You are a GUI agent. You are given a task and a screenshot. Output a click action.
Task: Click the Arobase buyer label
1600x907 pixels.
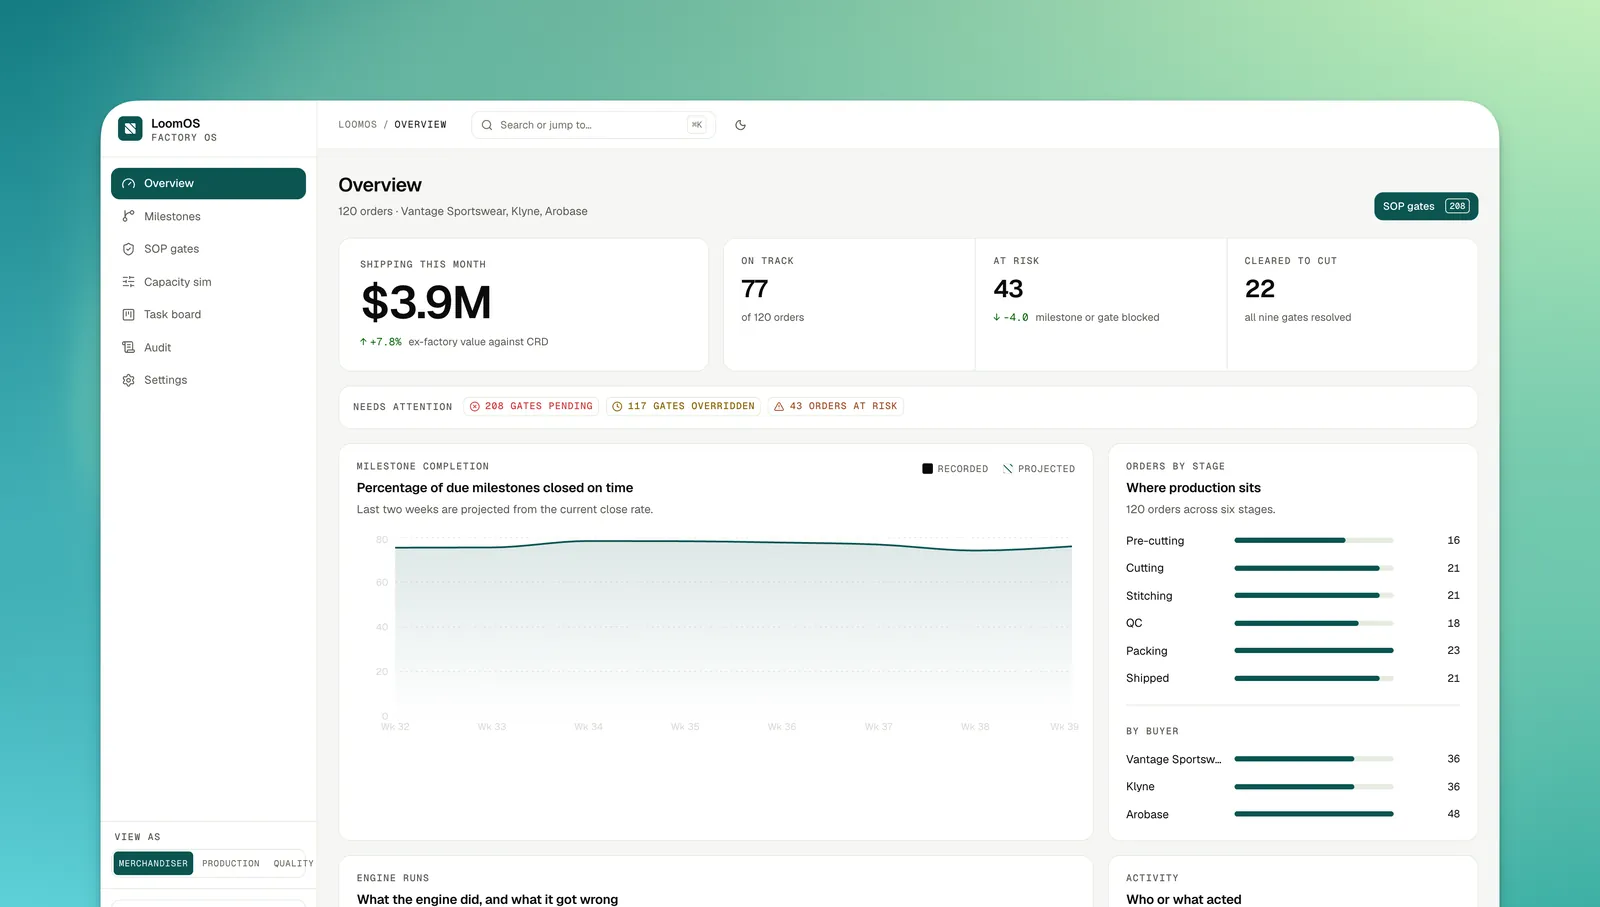pyautogui.click(x=1147, y=815)
